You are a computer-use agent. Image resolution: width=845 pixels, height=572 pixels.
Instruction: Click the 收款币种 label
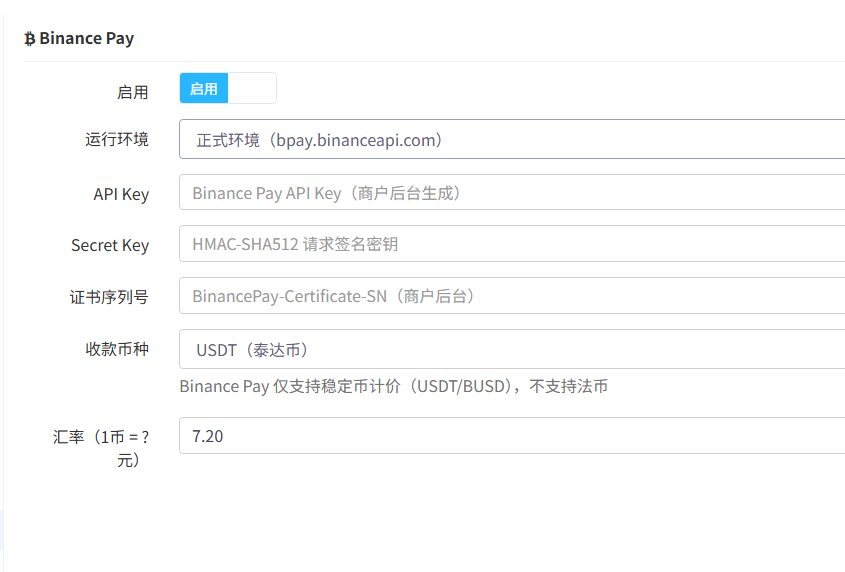click(x=117, y=349)
